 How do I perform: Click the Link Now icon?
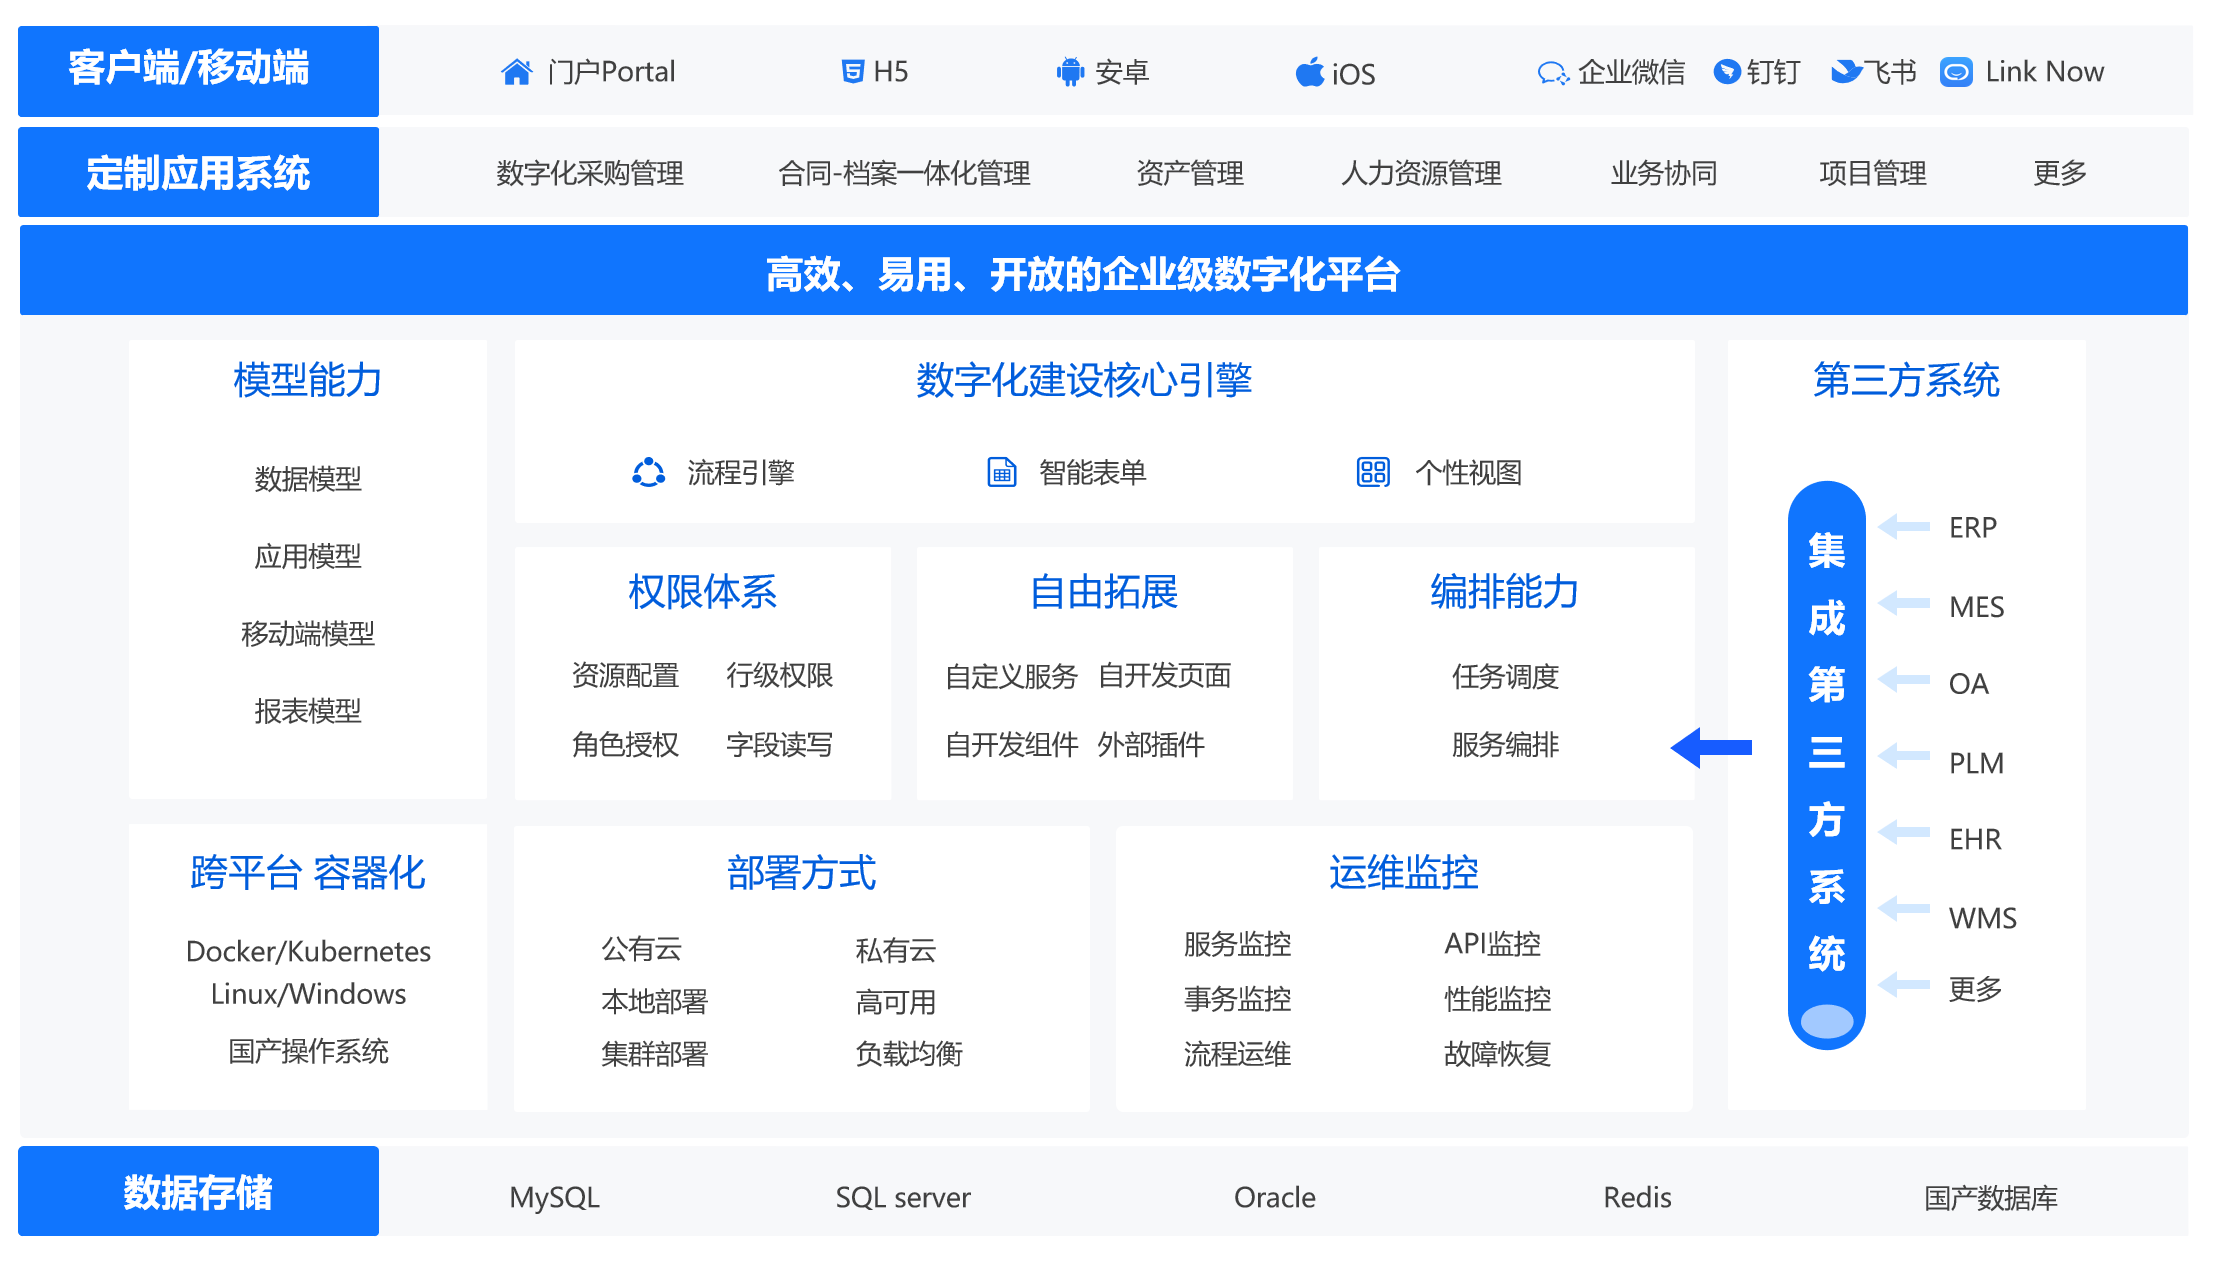[x=1956, y=72]
